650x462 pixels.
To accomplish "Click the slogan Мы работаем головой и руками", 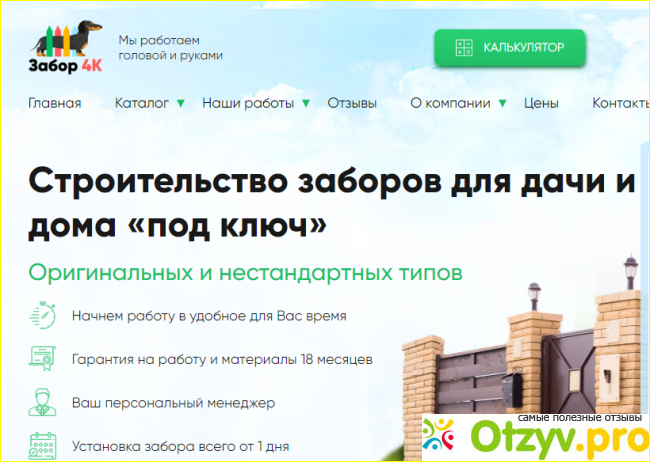I will [170, 47].
